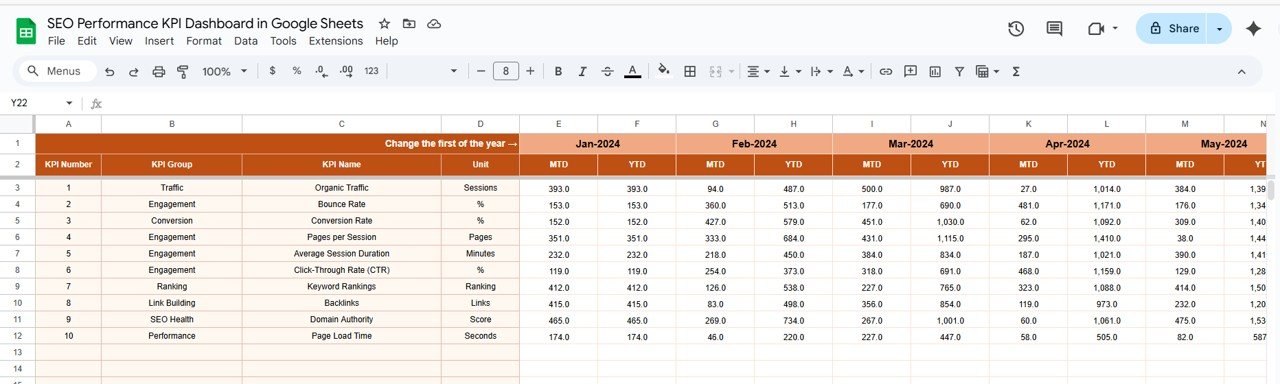The height and width of the screenshot is (384, 1280).
Task: Open the Edit menu
Action: [87, 41]
